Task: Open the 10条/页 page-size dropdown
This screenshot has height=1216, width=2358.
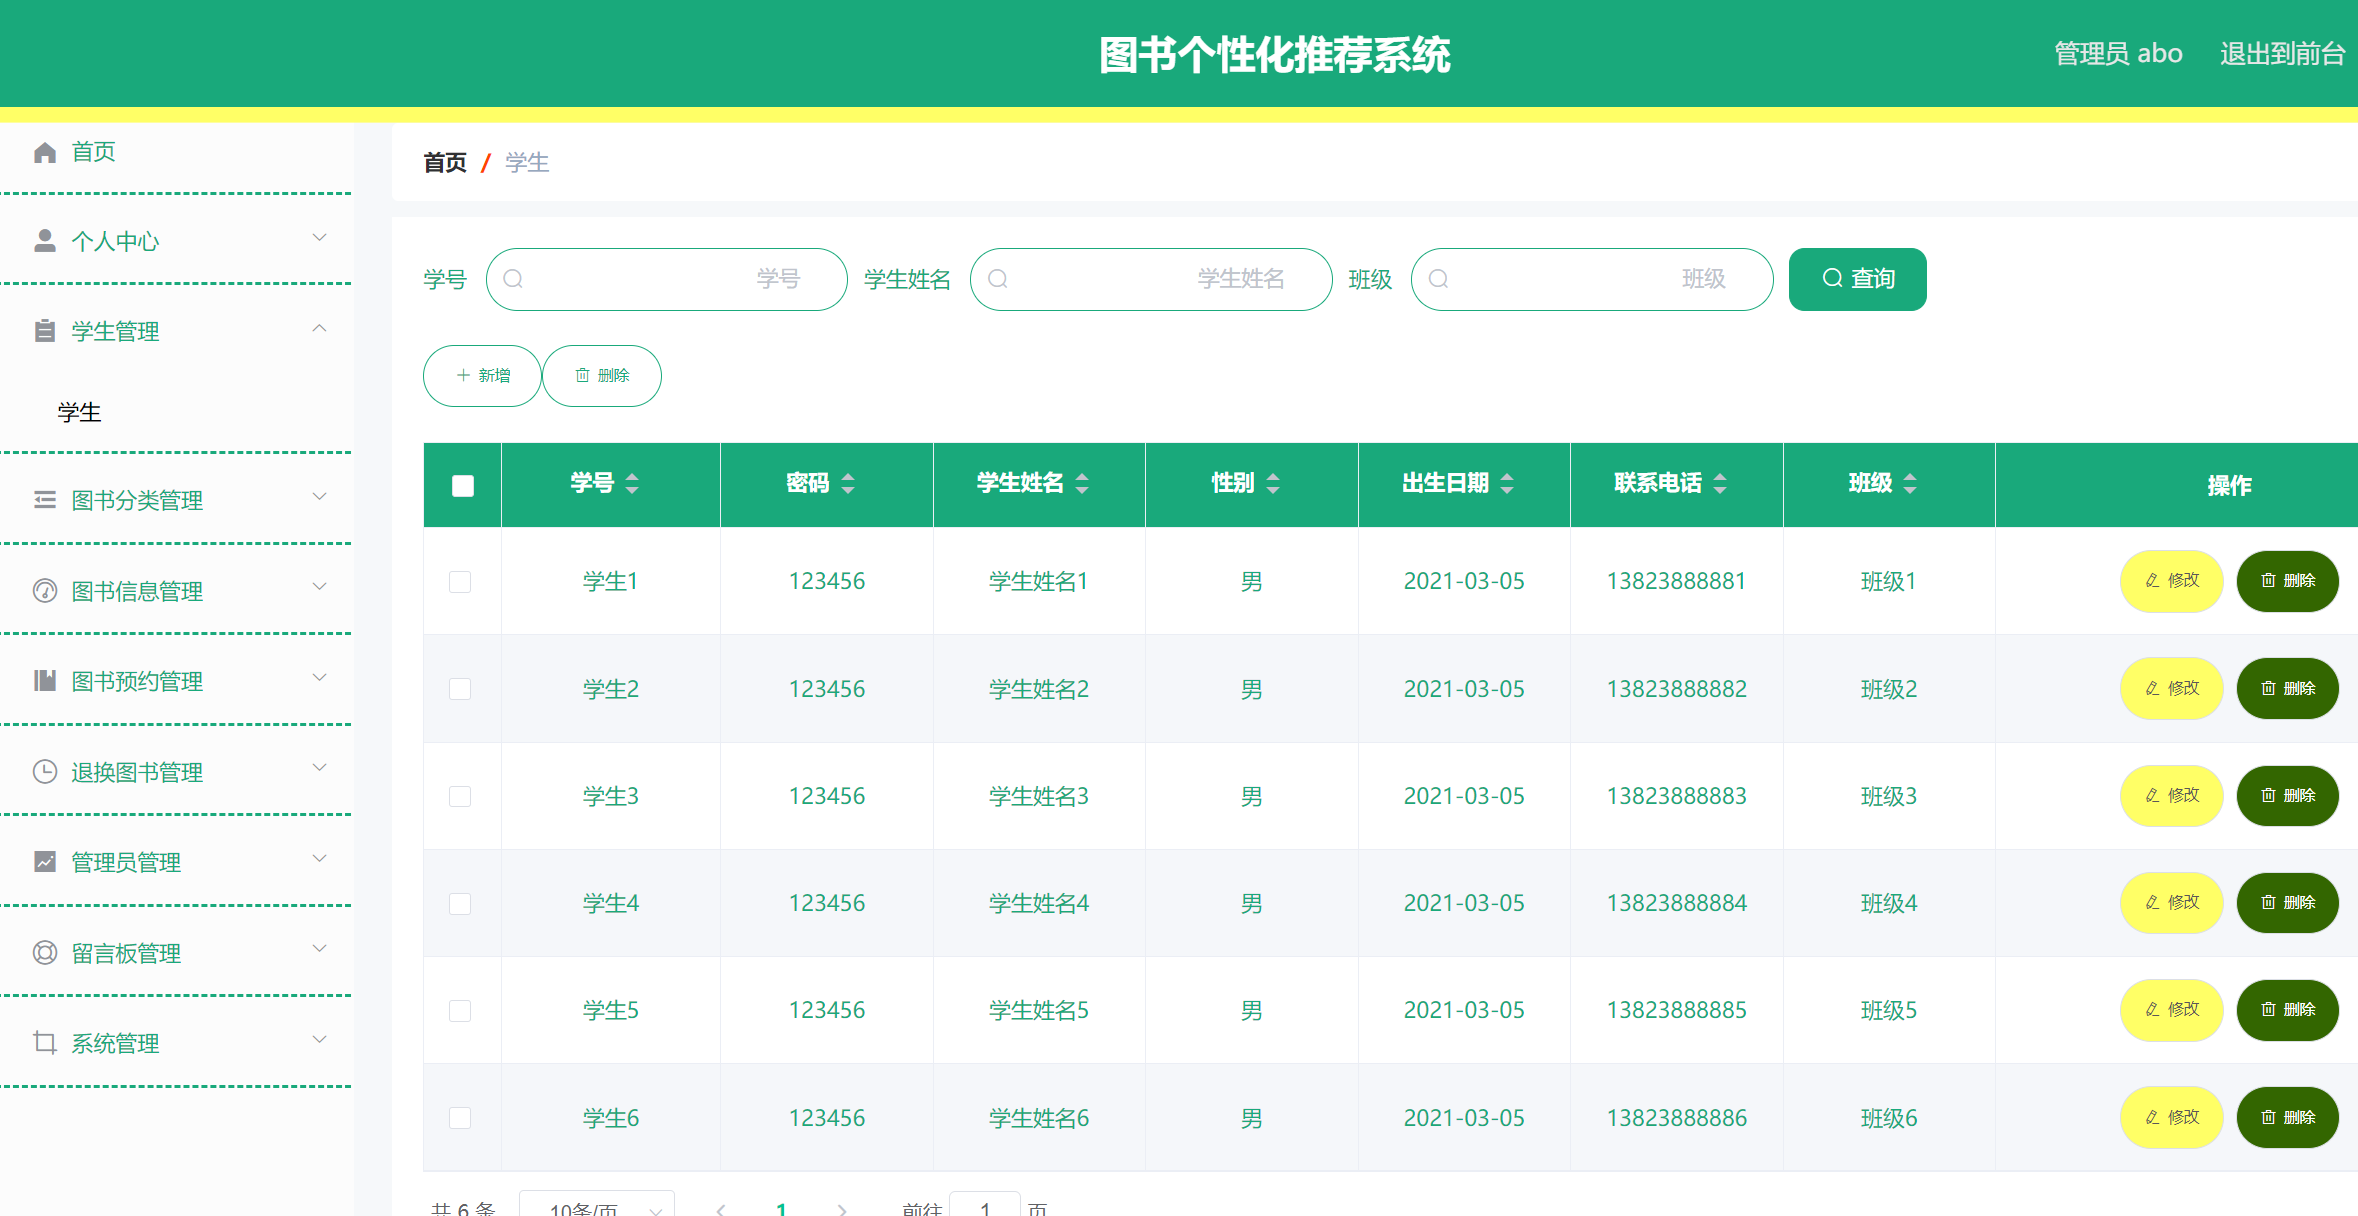Action: (x=597, y=1208)
